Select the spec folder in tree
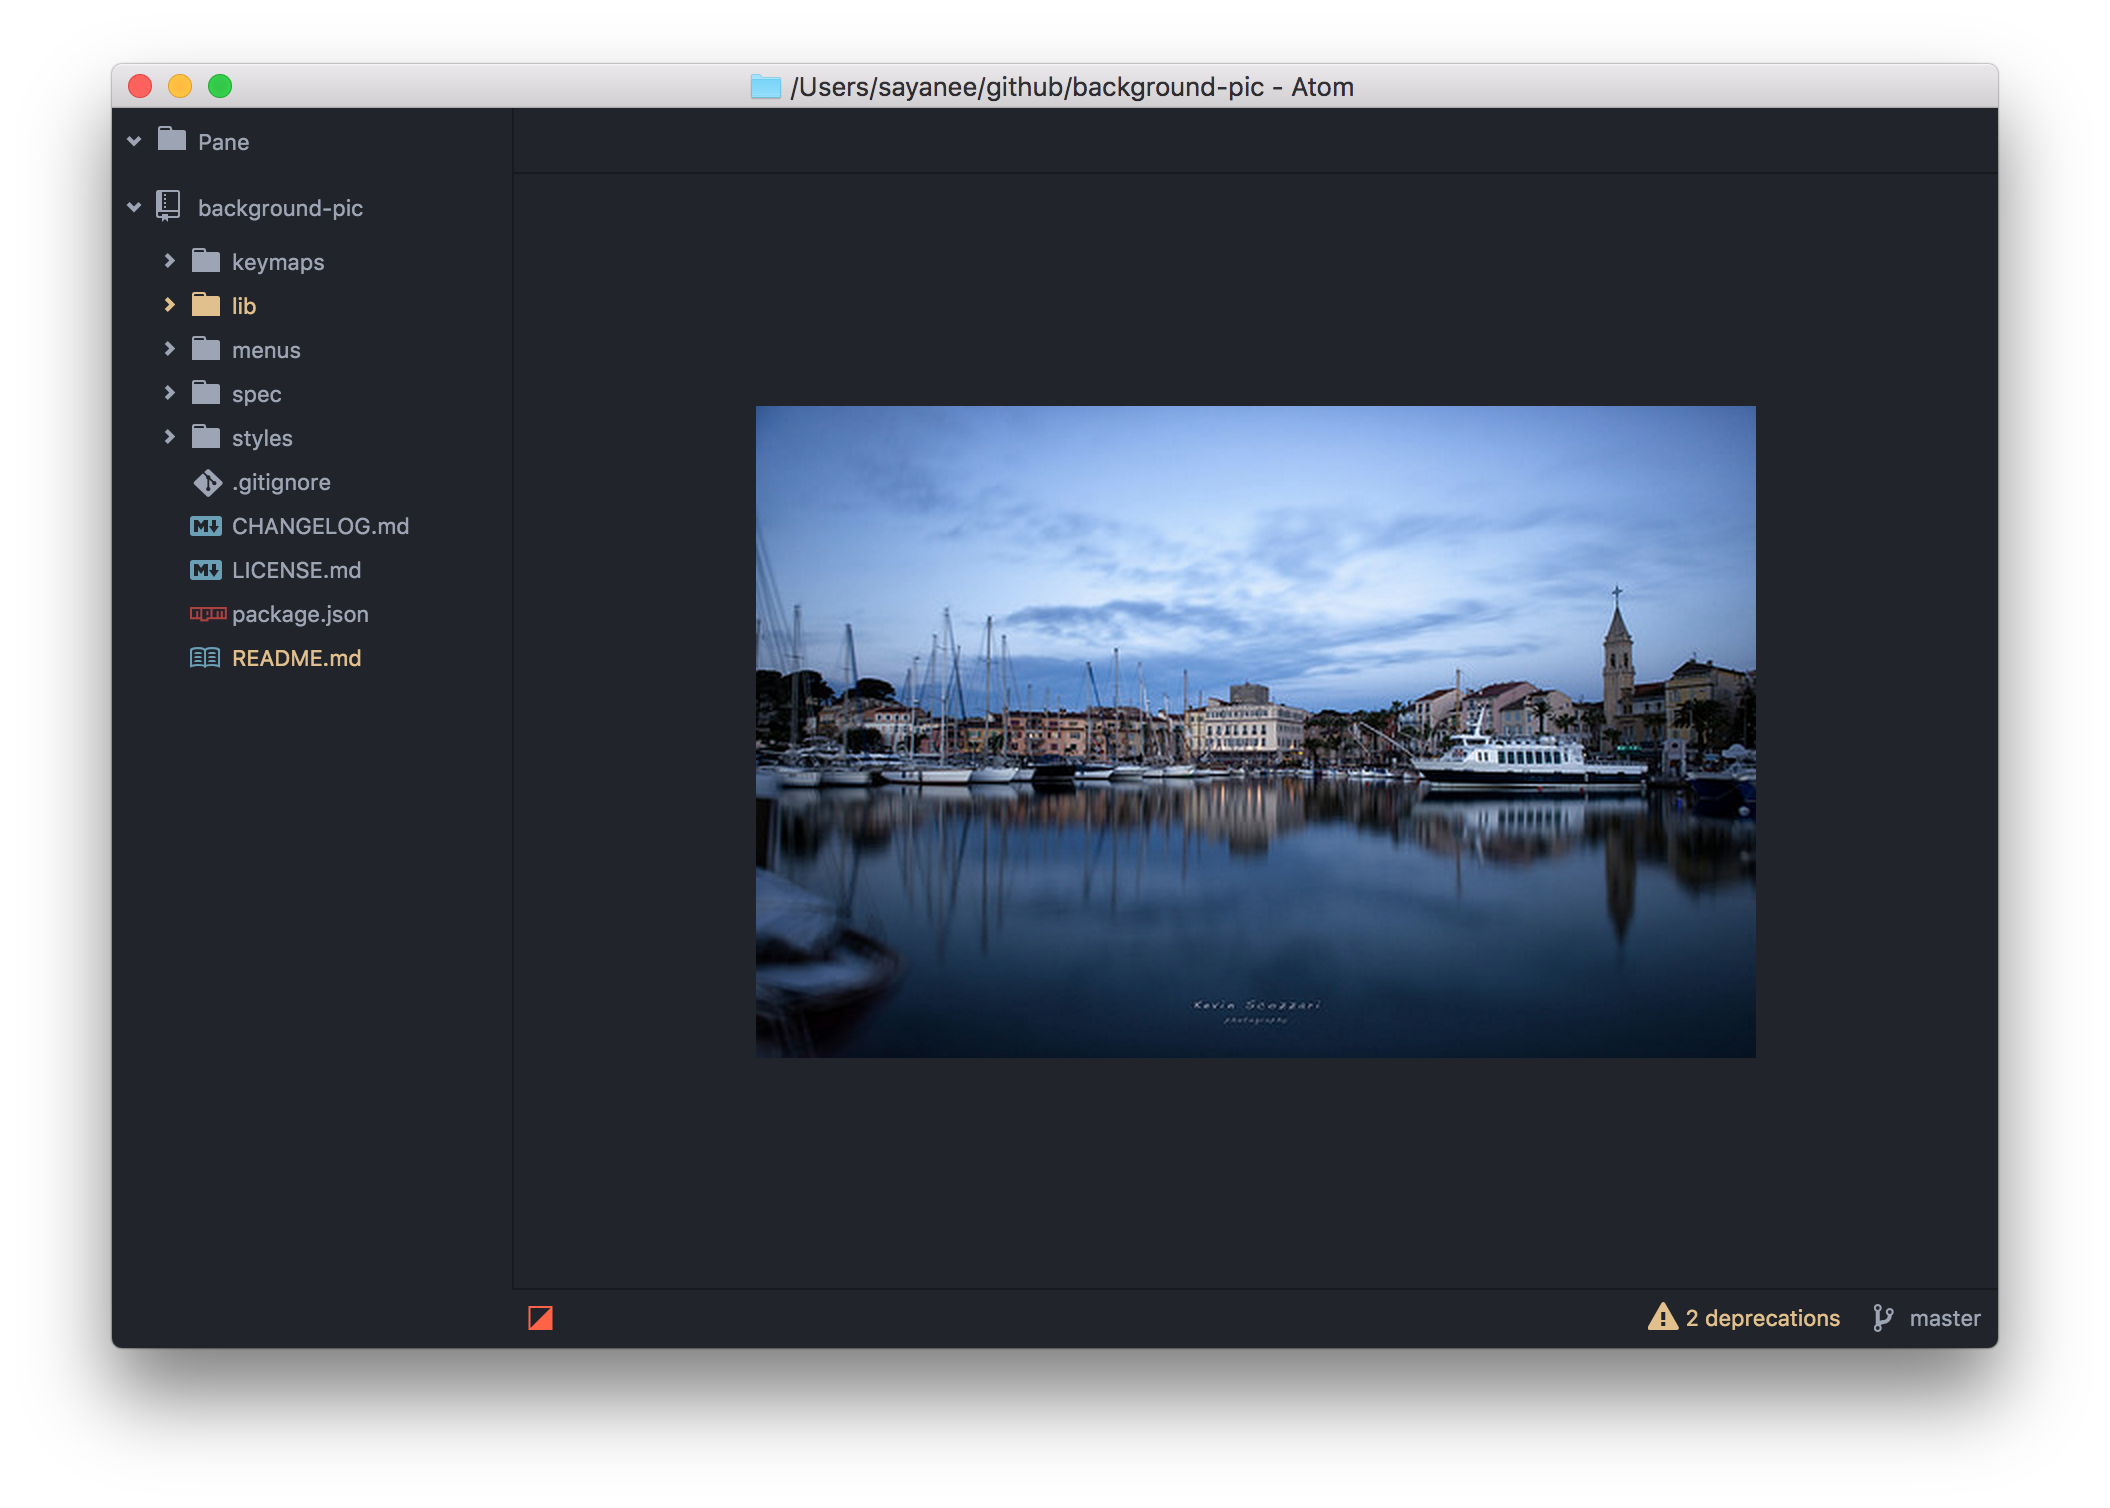The width and height of the screenshot is (2110, 1508). 256,394
